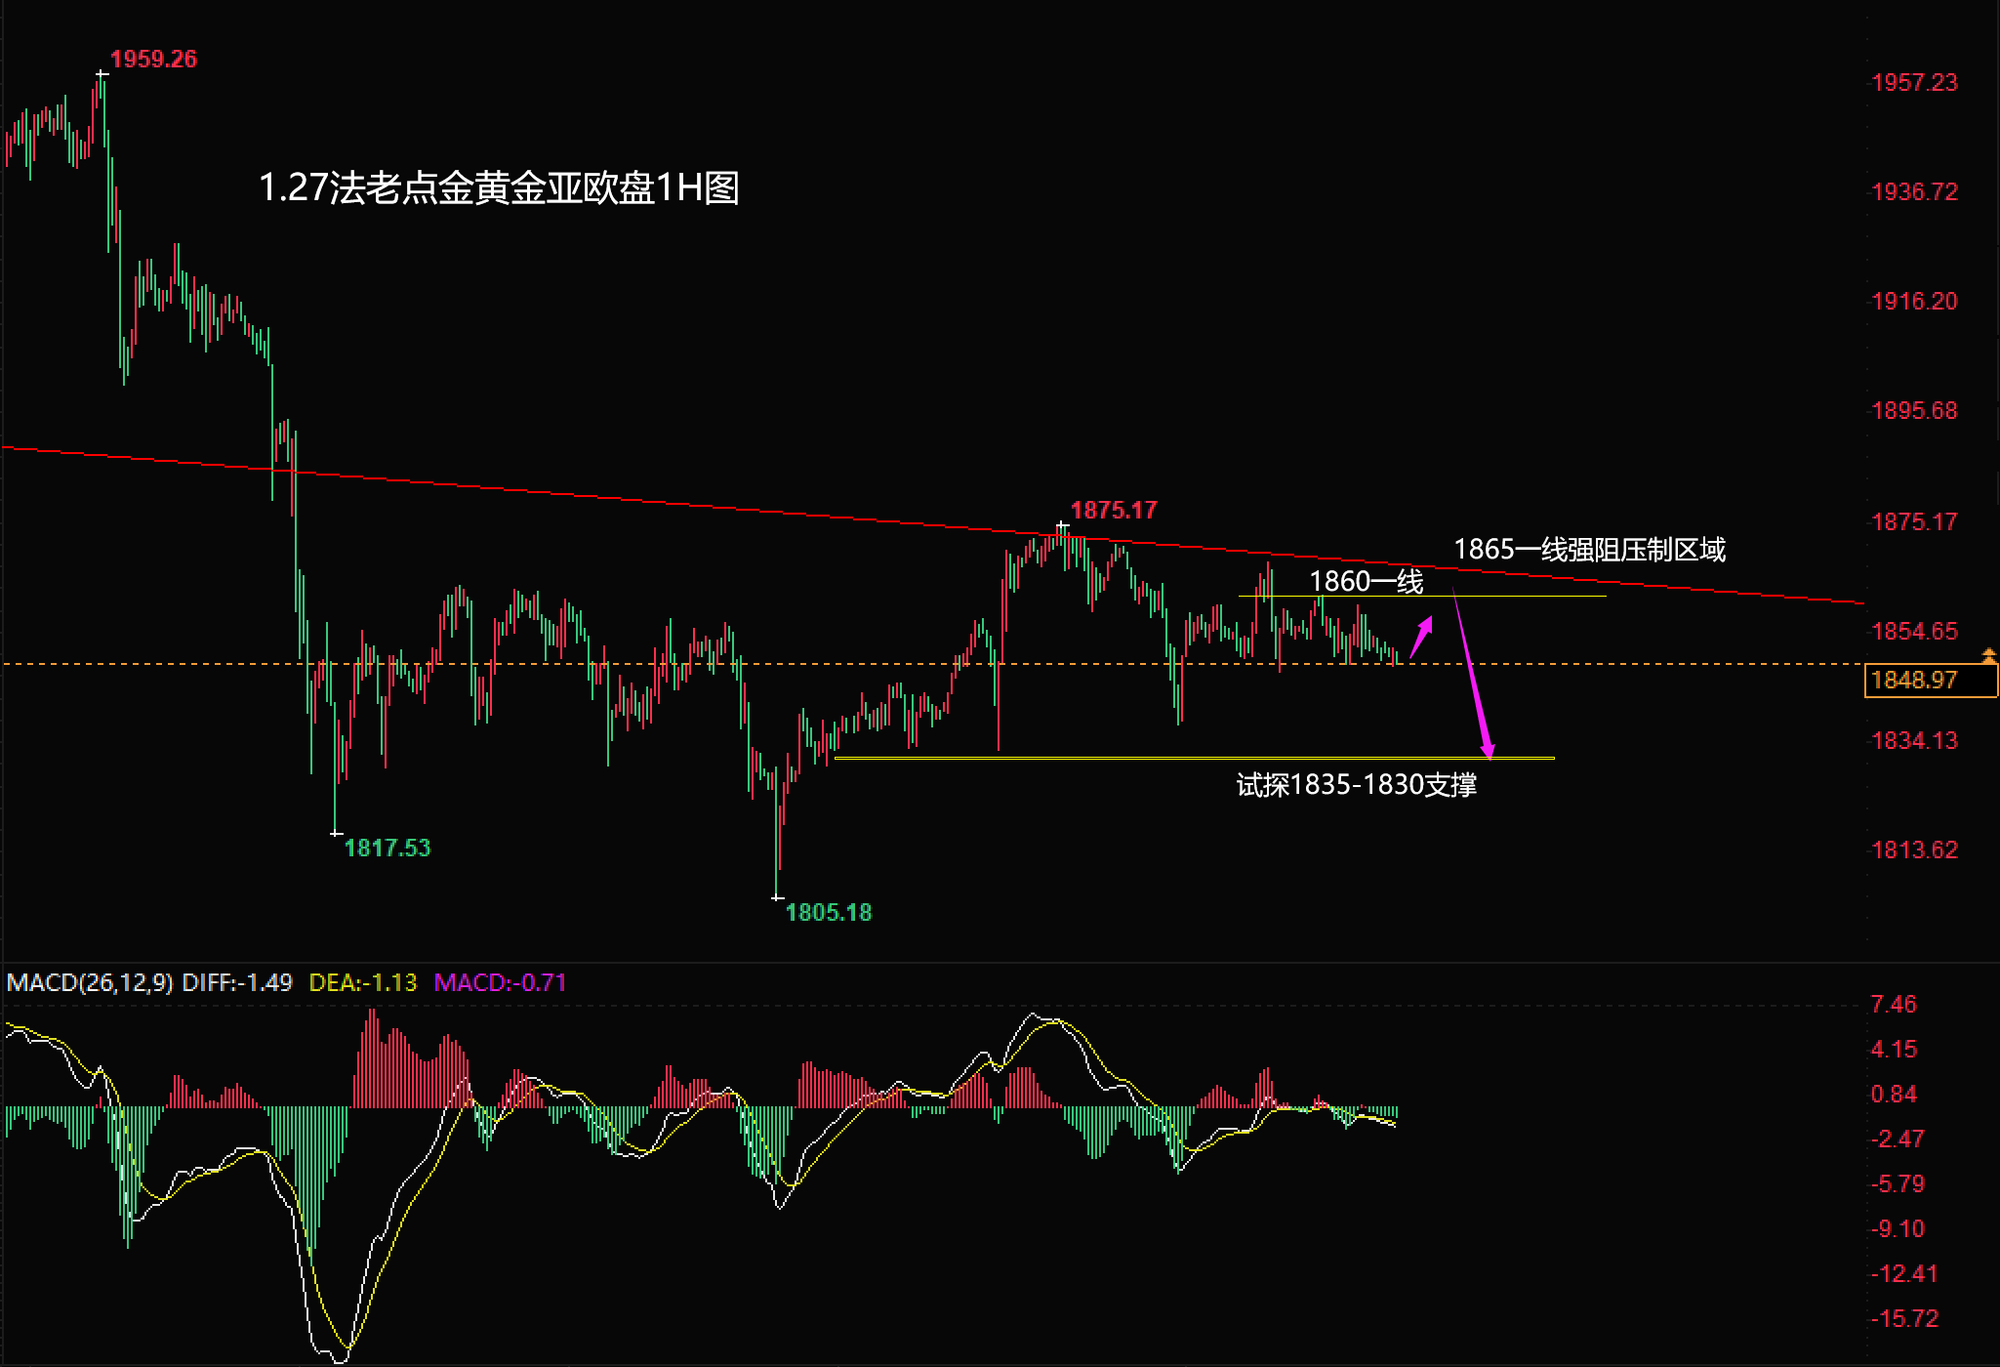
Task: Click the 7.46 MACD axis label
Action: (x=1893, y=1005)
